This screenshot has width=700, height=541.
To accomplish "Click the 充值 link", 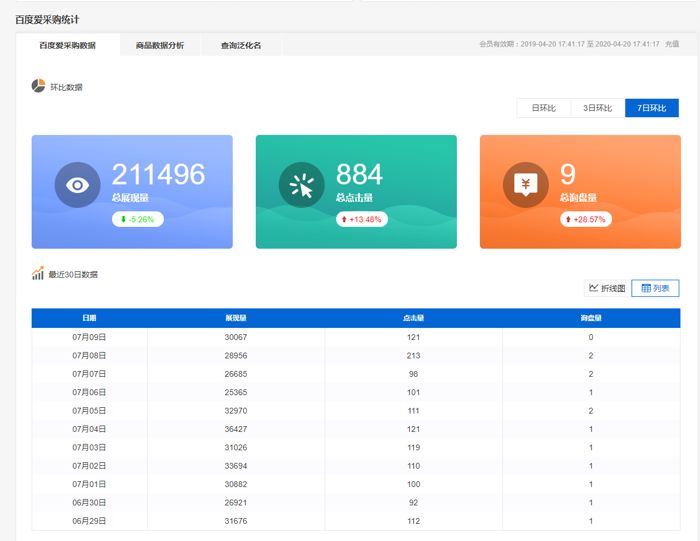I will tap(672, 44).
